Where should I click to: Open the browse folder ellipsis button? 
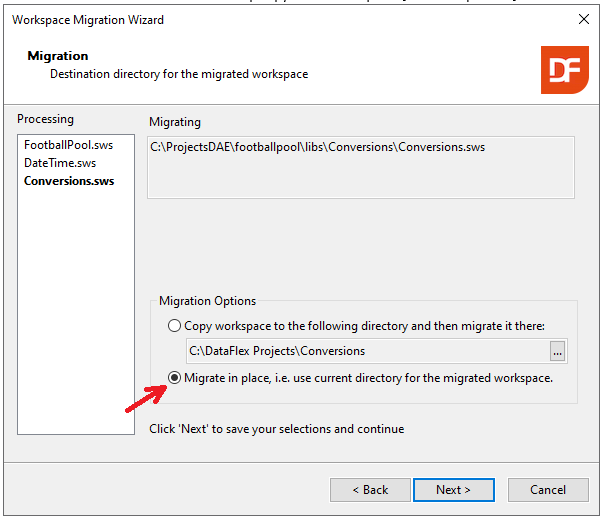pyautogui.click(x=558, y=351)
